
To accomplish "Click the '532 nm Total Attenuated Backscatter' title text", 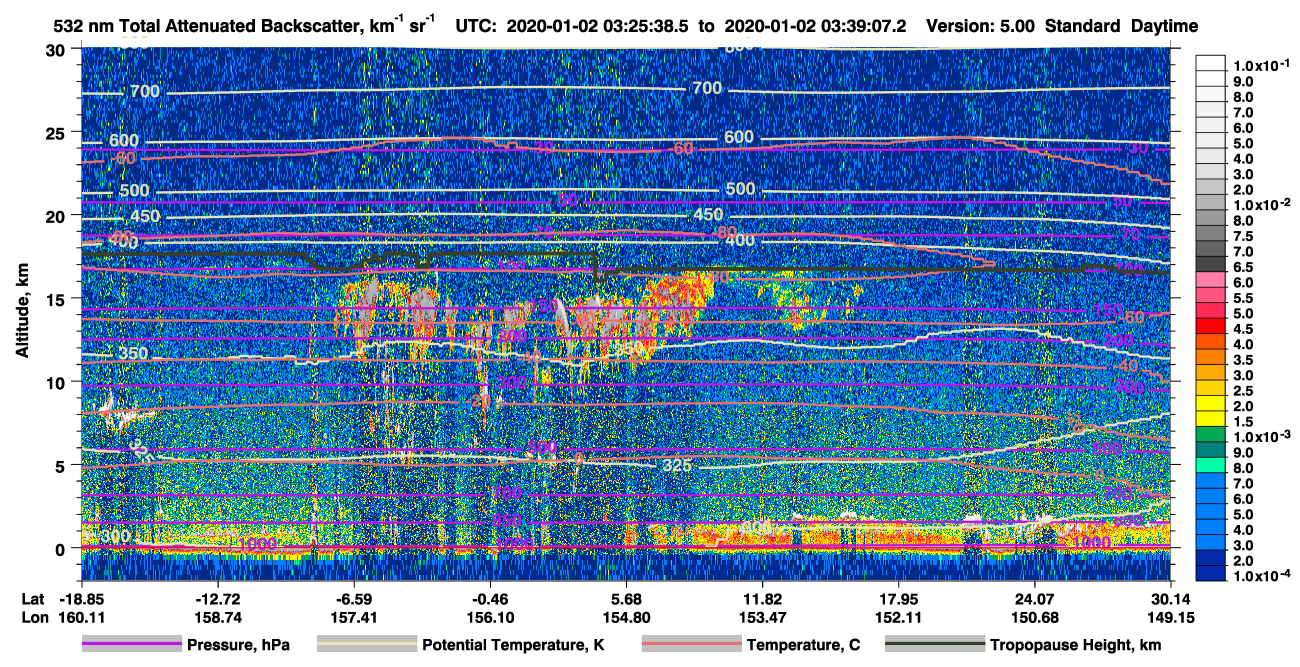I will (x=208, y=26).
